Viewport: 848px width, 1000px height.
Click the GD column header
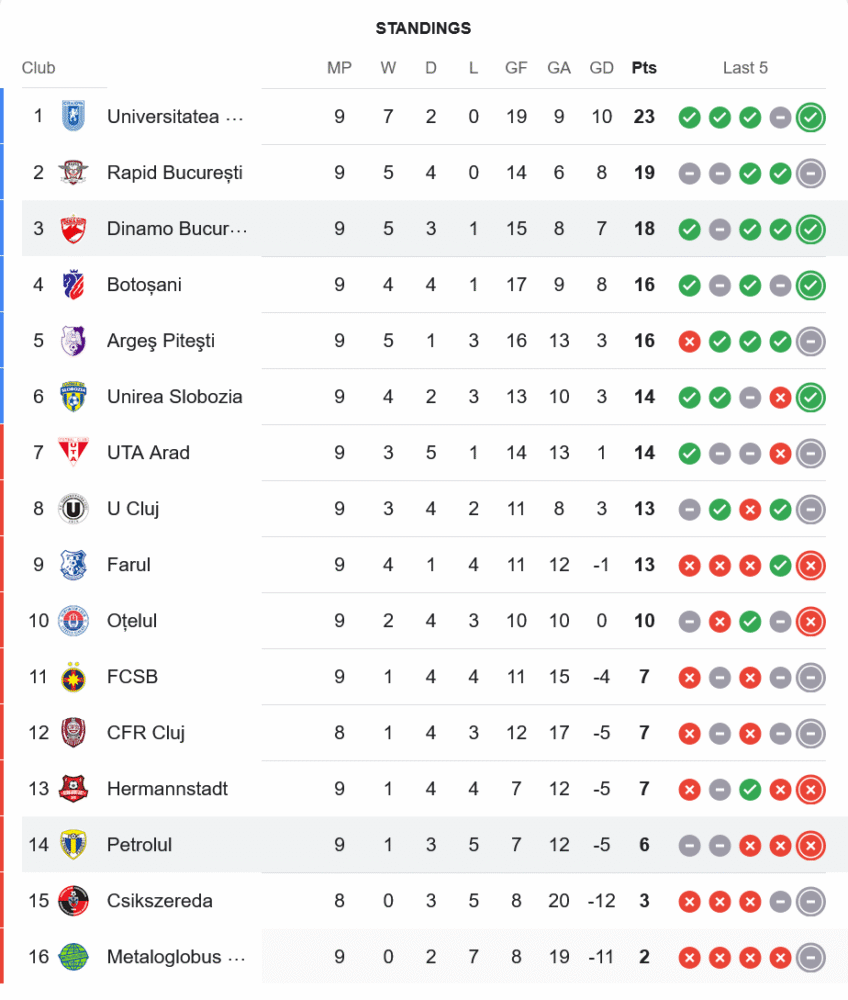click(602, 68)
